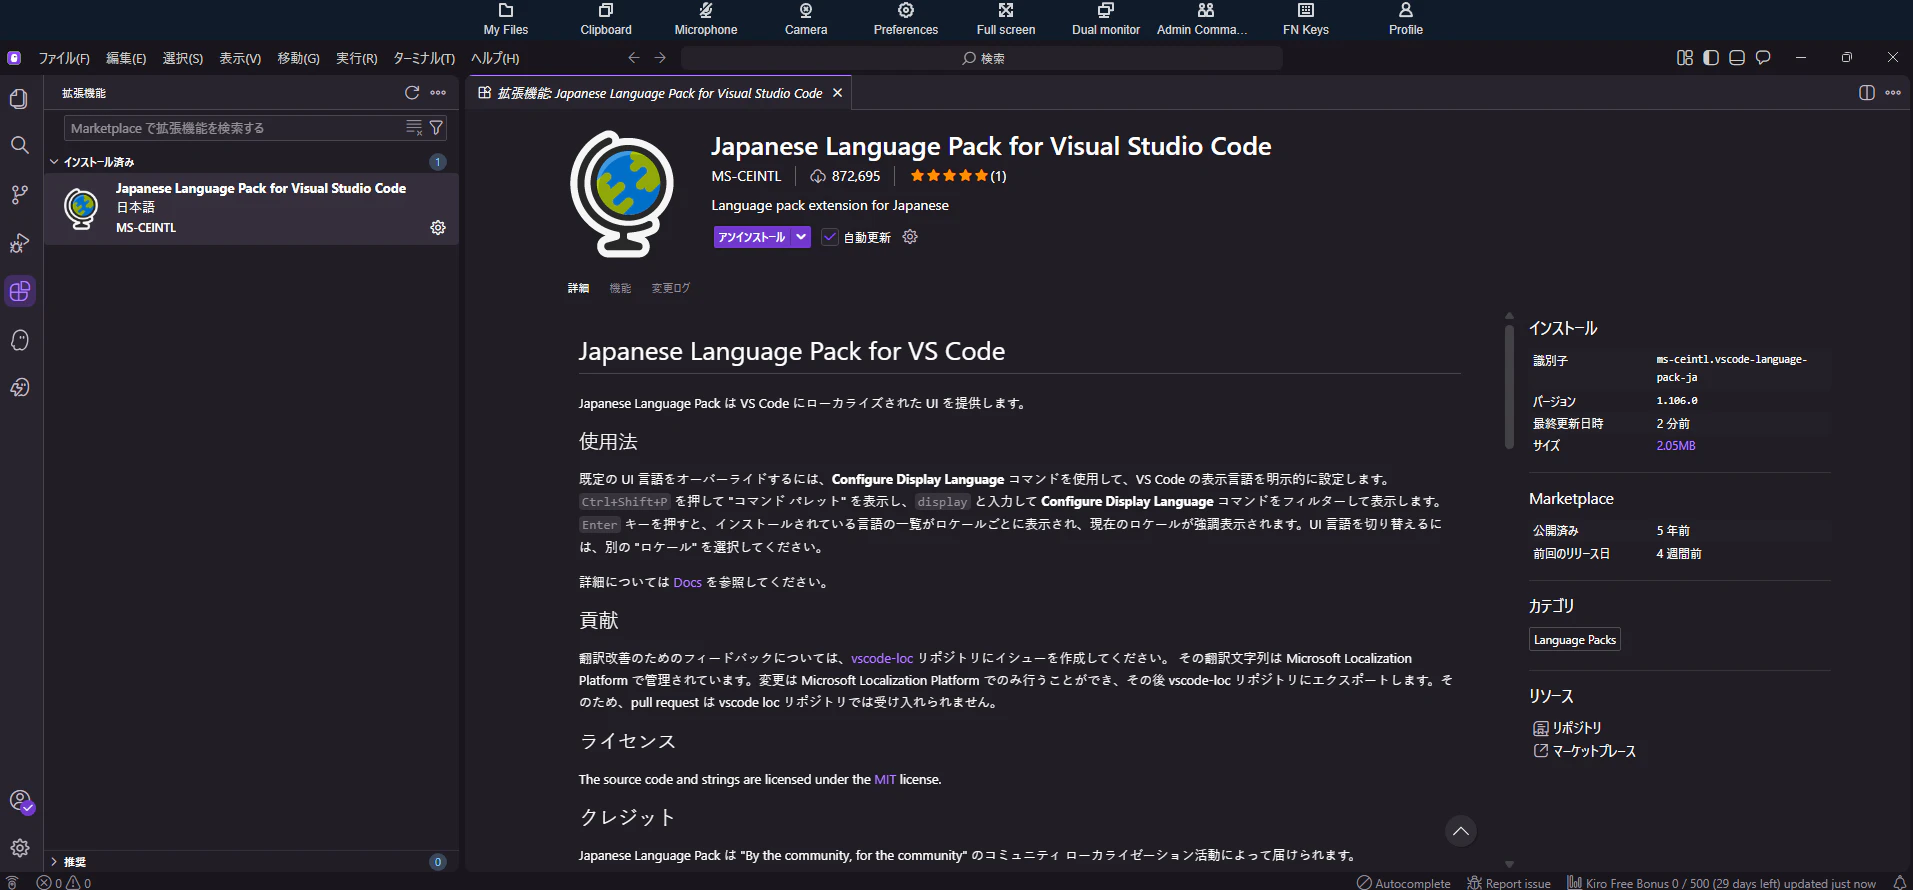Screen dimensions: 1913x890
Task: Toggle Autocomplete in the status bar
Action: pos(1404,883)
